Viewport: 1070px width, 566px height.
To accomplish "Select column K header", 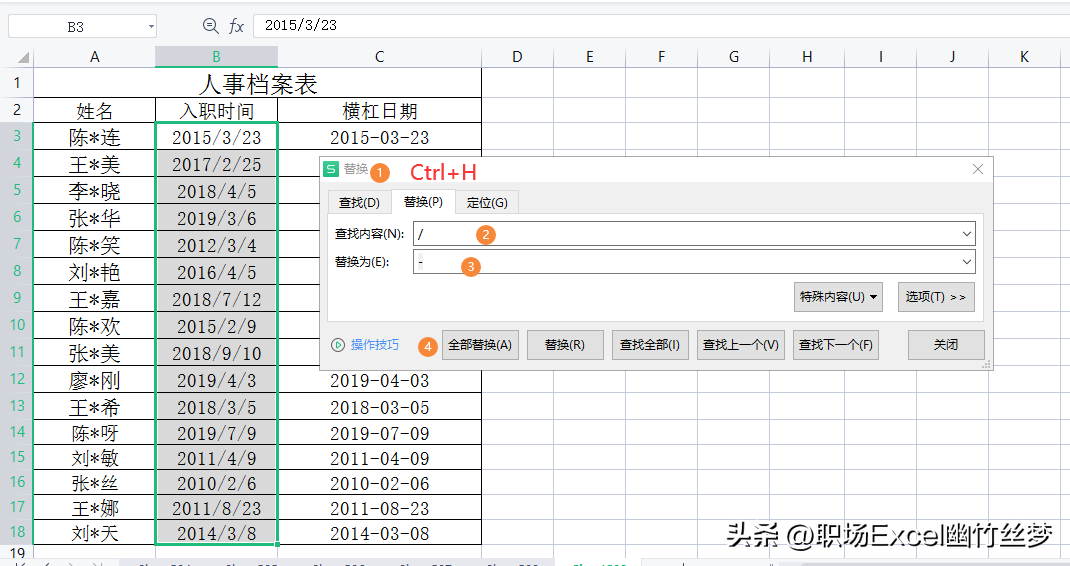I will pyautogui.click(x=1024, y=57).
